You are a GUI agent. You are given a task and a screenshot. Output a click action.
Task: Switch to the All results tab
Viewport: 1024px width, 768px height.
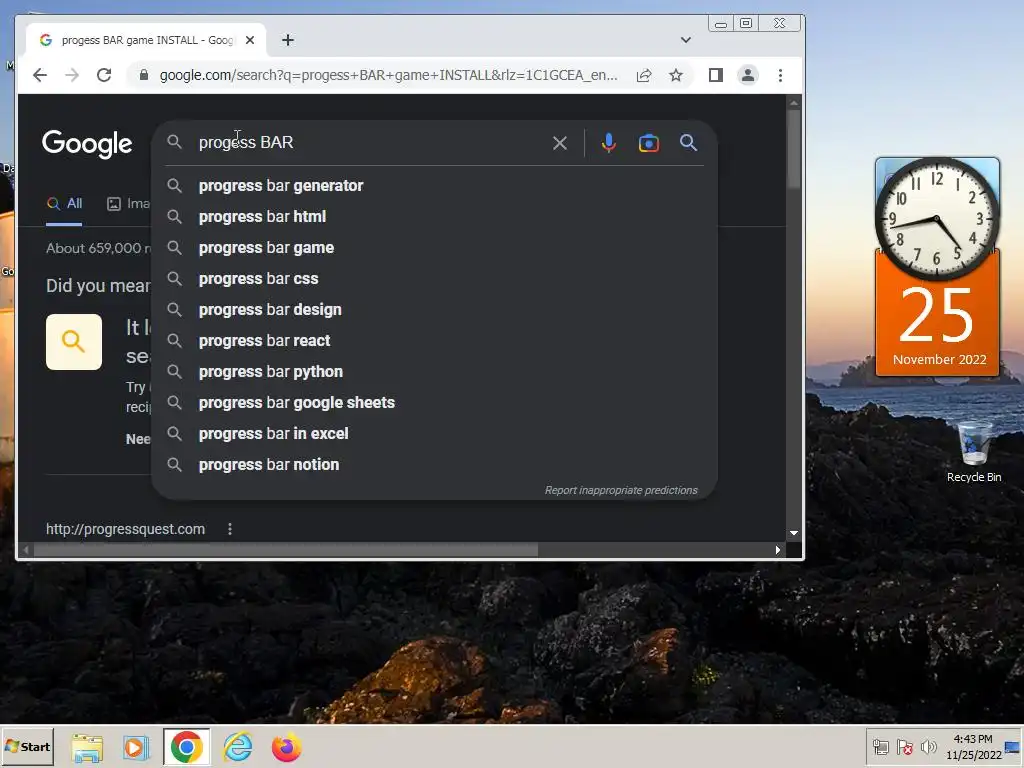[64, 204]
